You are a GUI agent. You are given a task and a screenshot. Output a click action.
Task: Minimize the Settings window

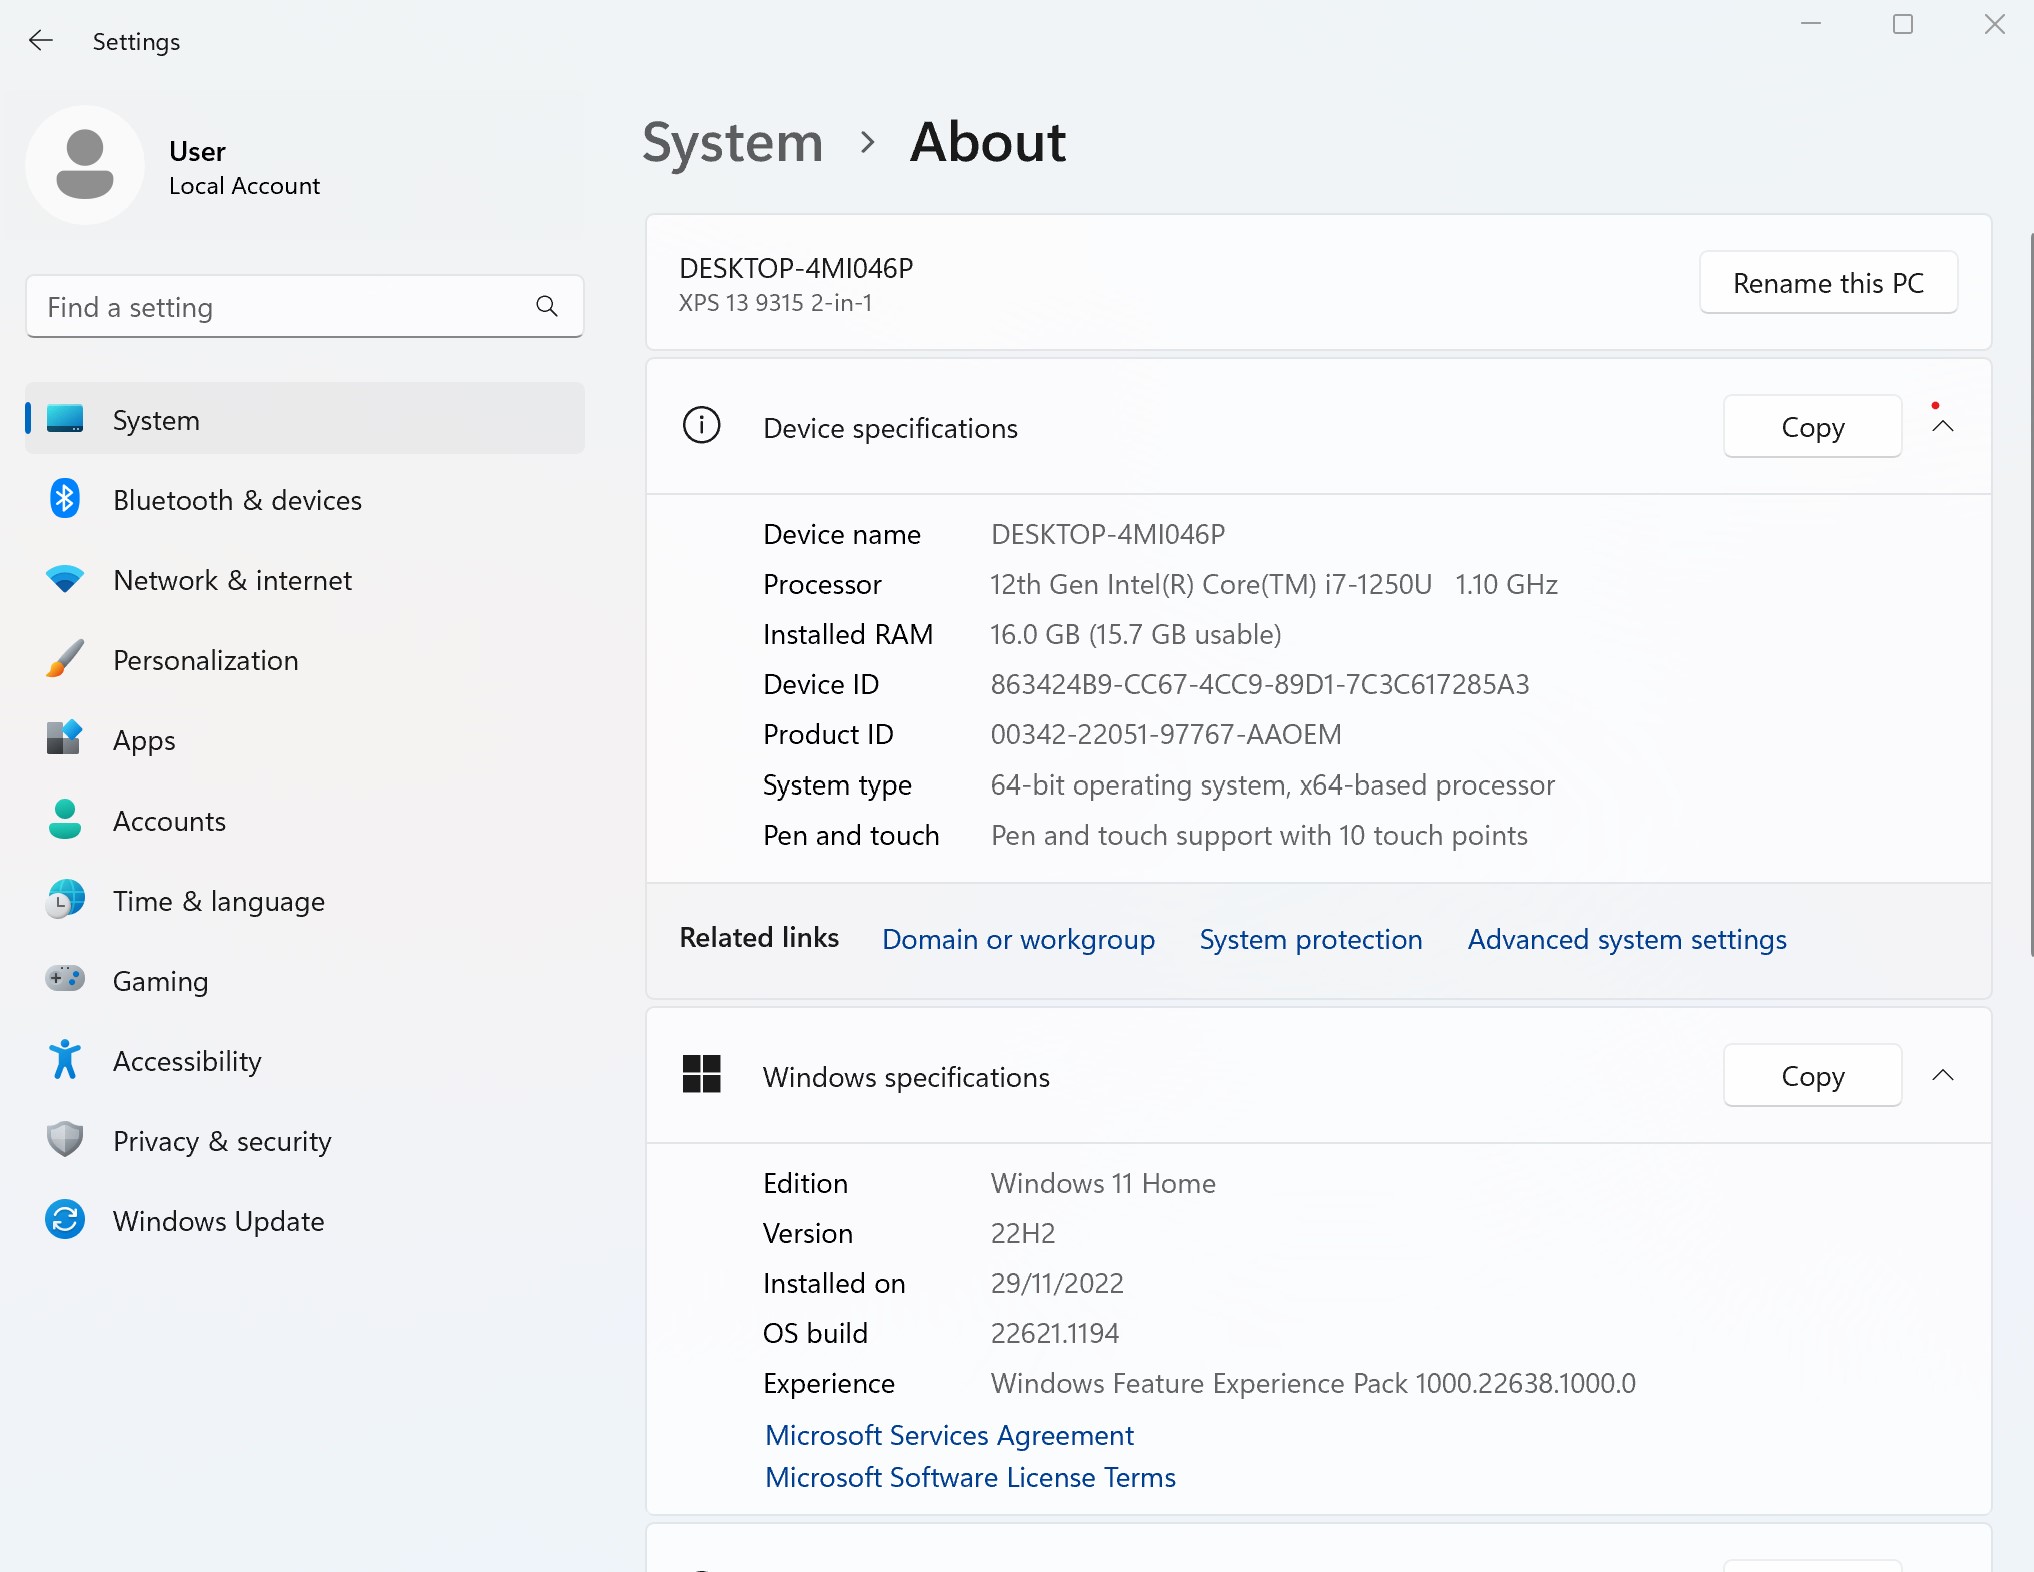pyautogui.click(x=1810, y=24)
